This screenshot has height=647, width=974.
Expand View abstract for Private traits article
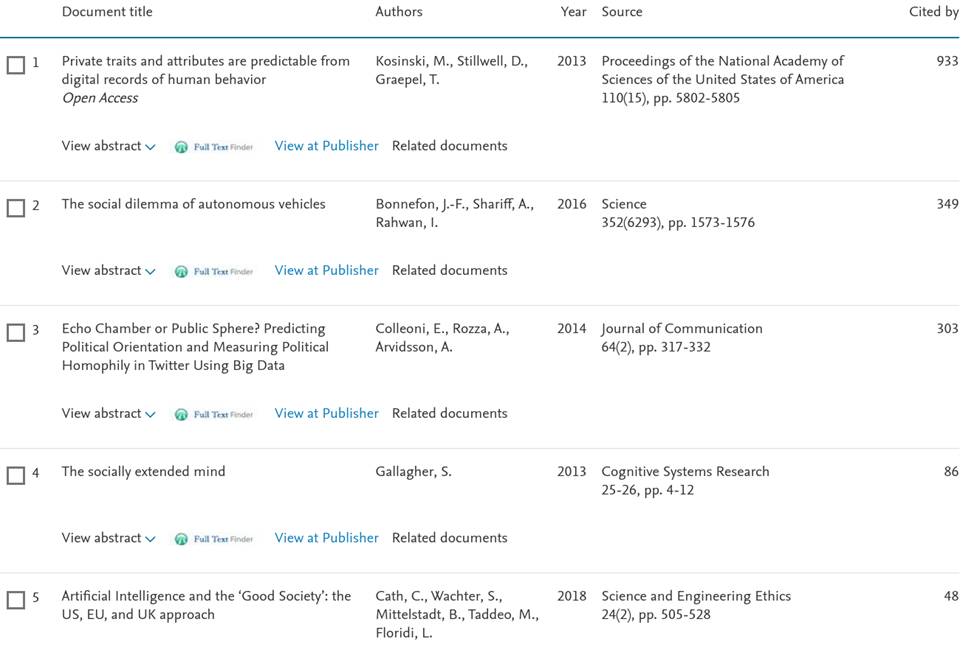coord(108,146)
